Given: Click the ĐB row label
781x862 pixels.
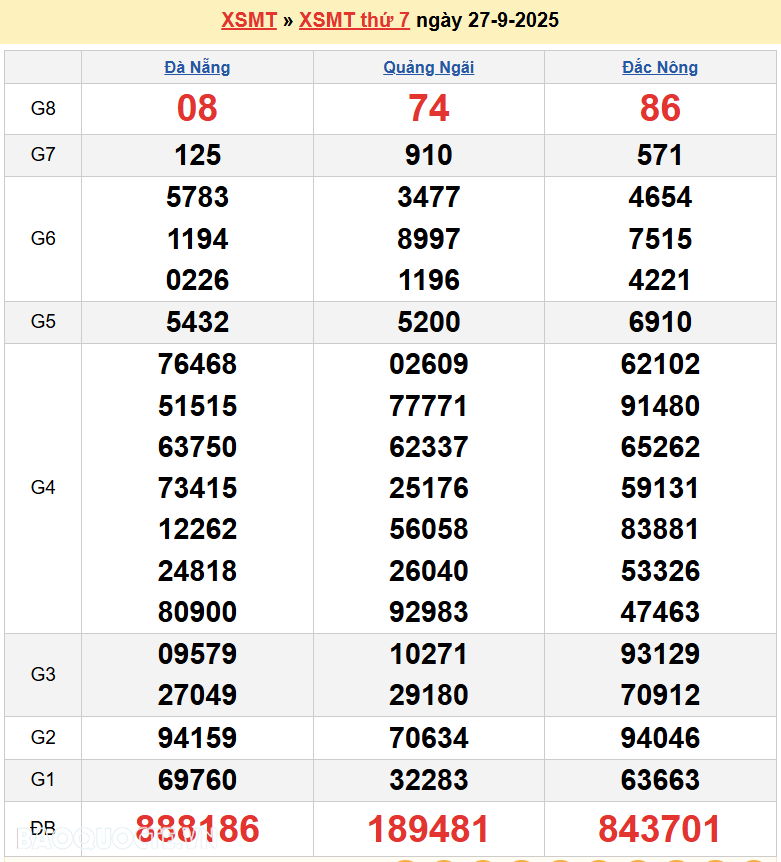Looking at the screenshot, I should point(43,829).
